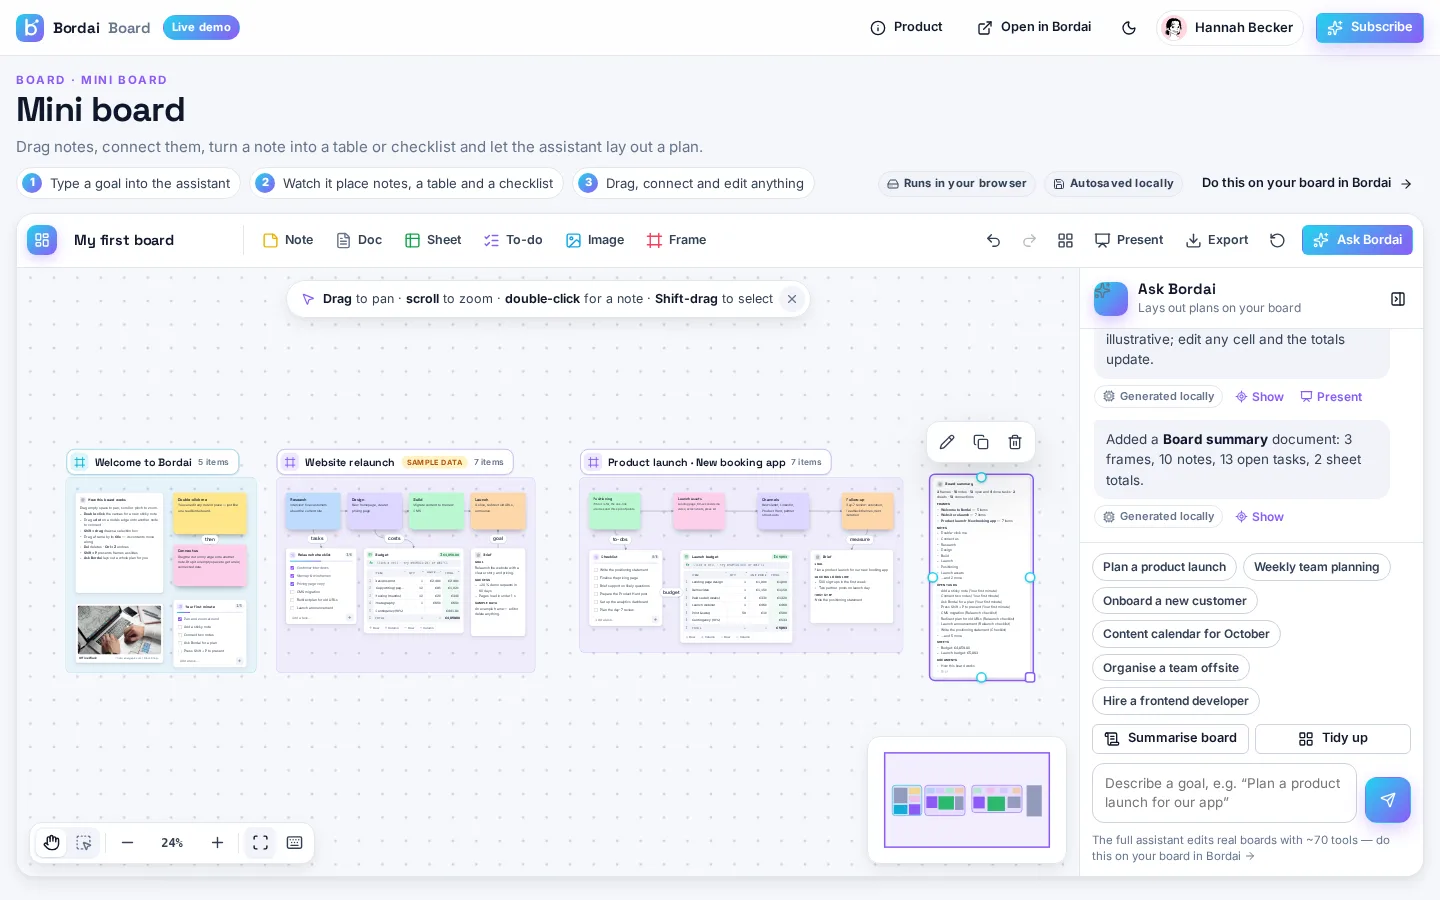Select the marquee selection tool
The height and width of the screenshot is (900, 1440).
pos(84,843)
